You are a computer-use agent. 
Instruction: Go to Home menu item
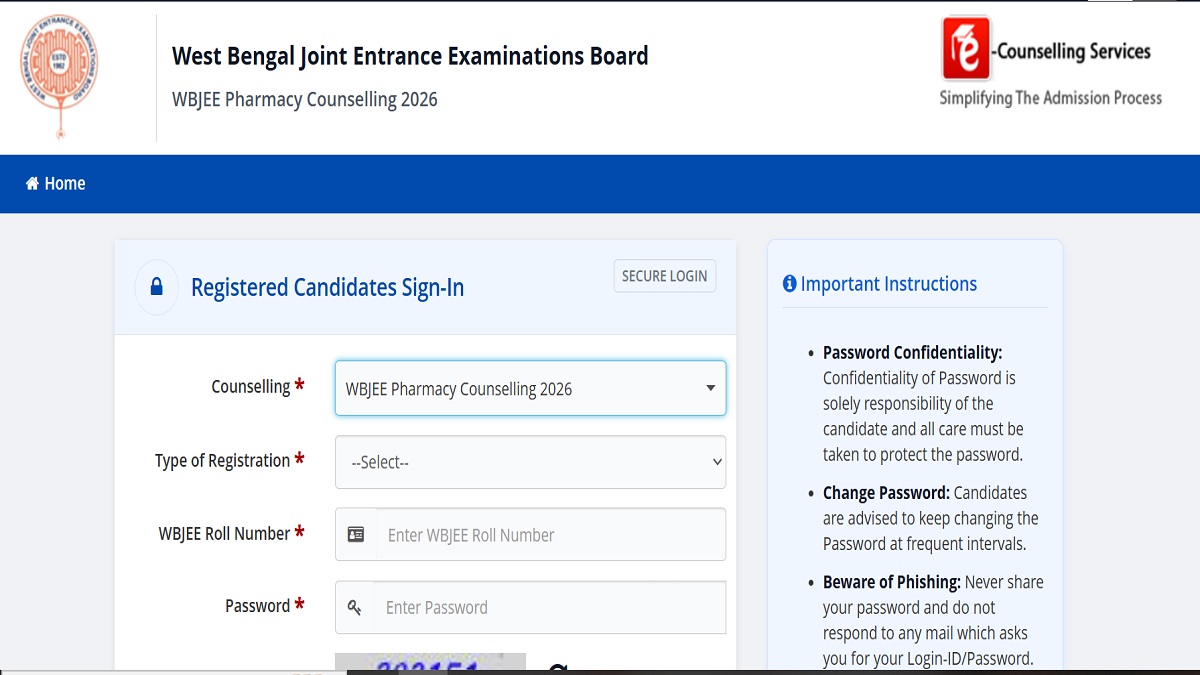coord(55,183)
